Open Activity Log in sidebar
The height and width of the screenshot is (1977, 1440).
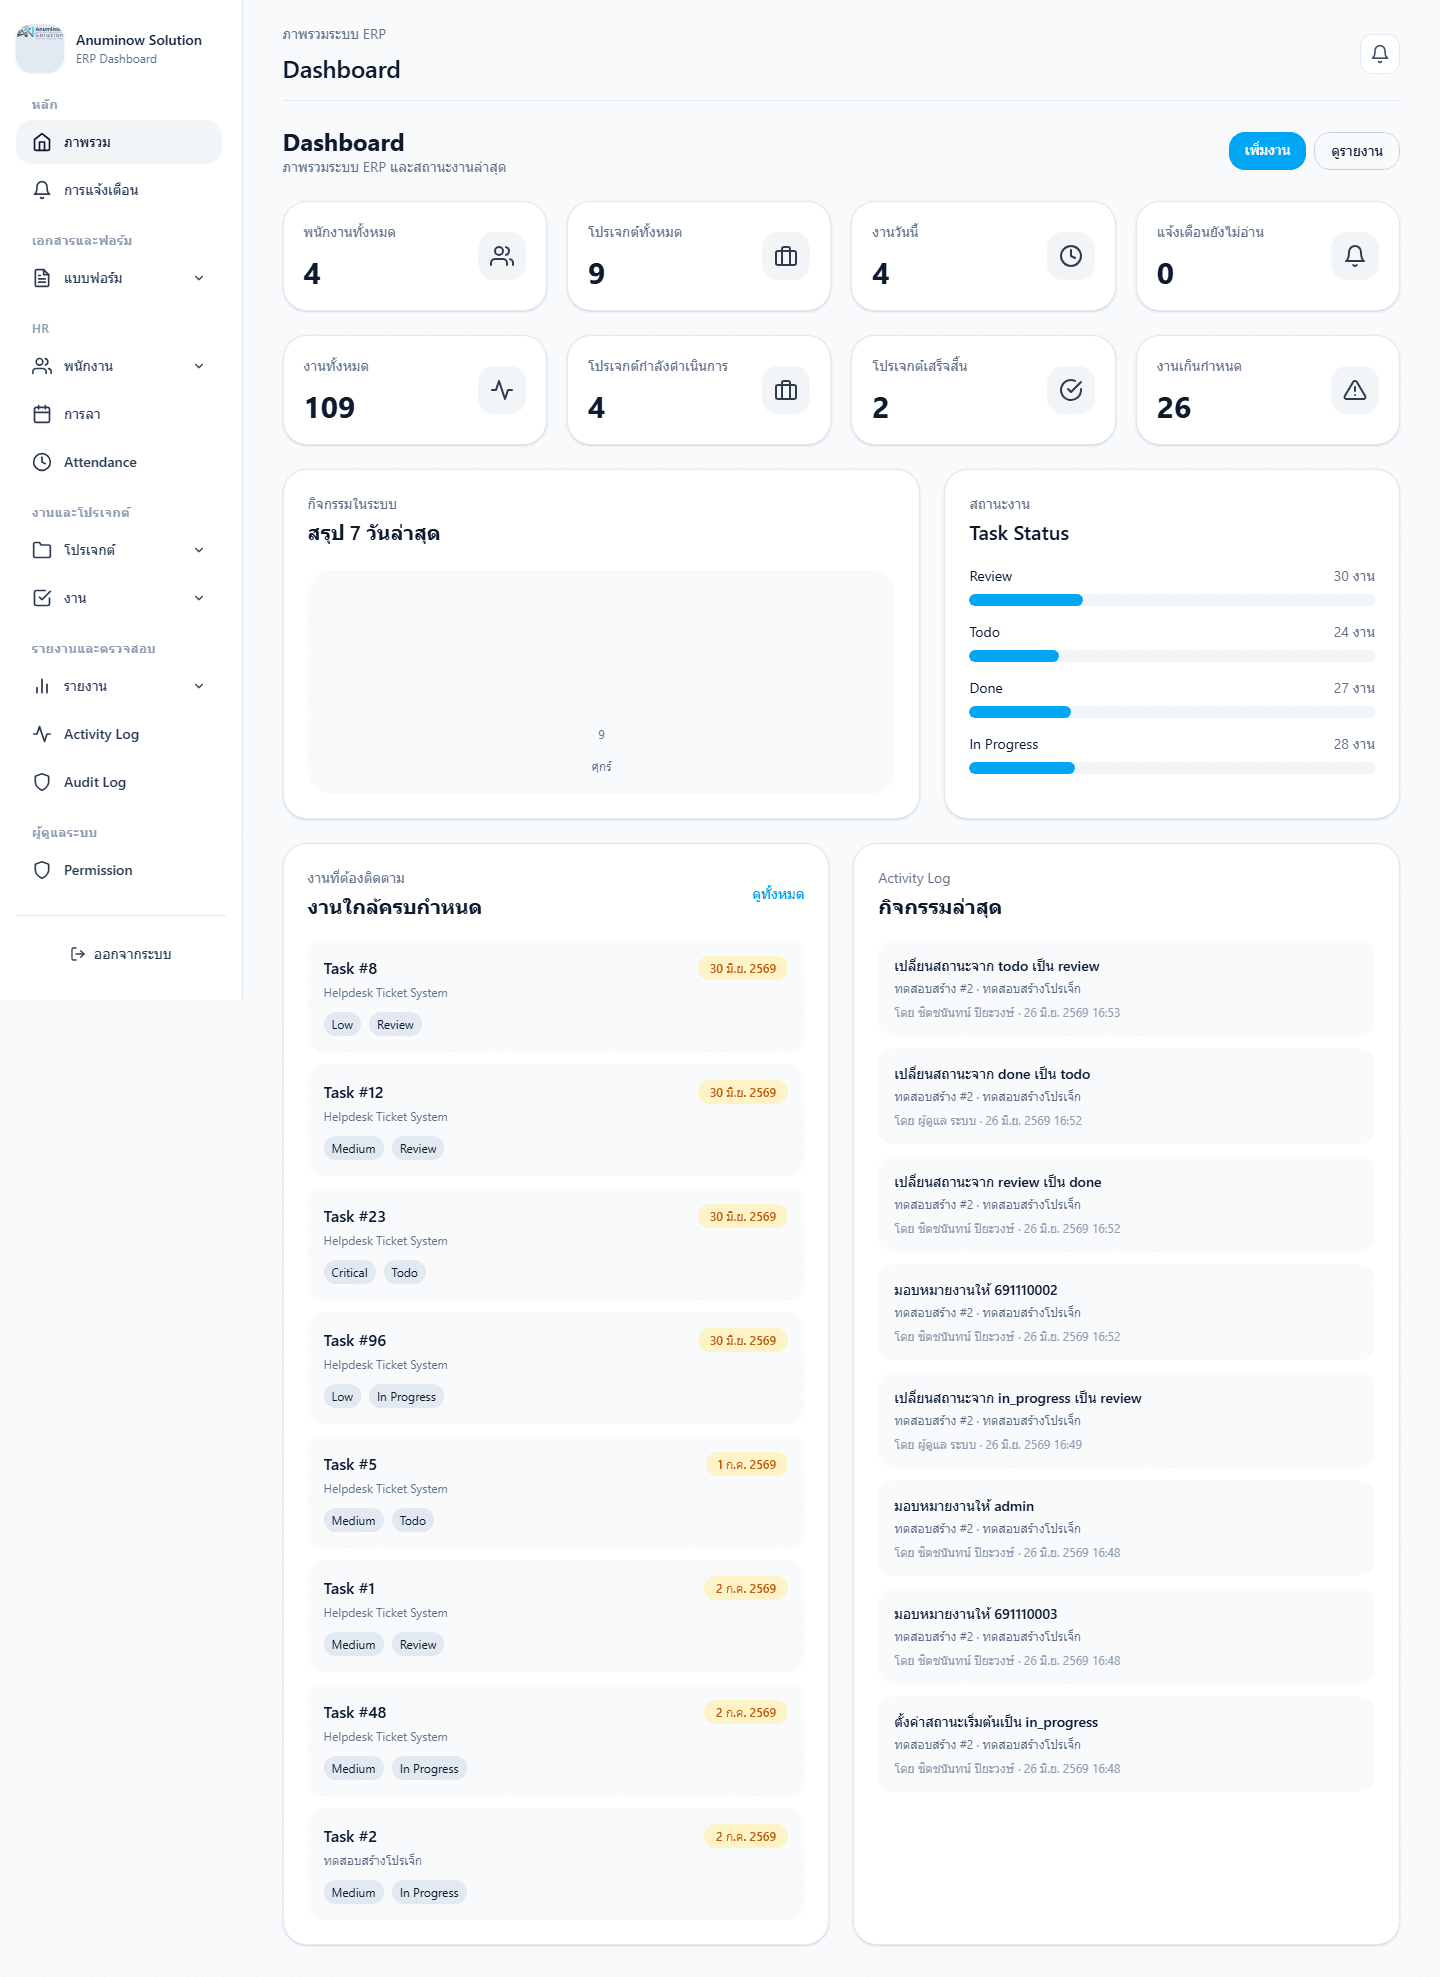(119, 734)
